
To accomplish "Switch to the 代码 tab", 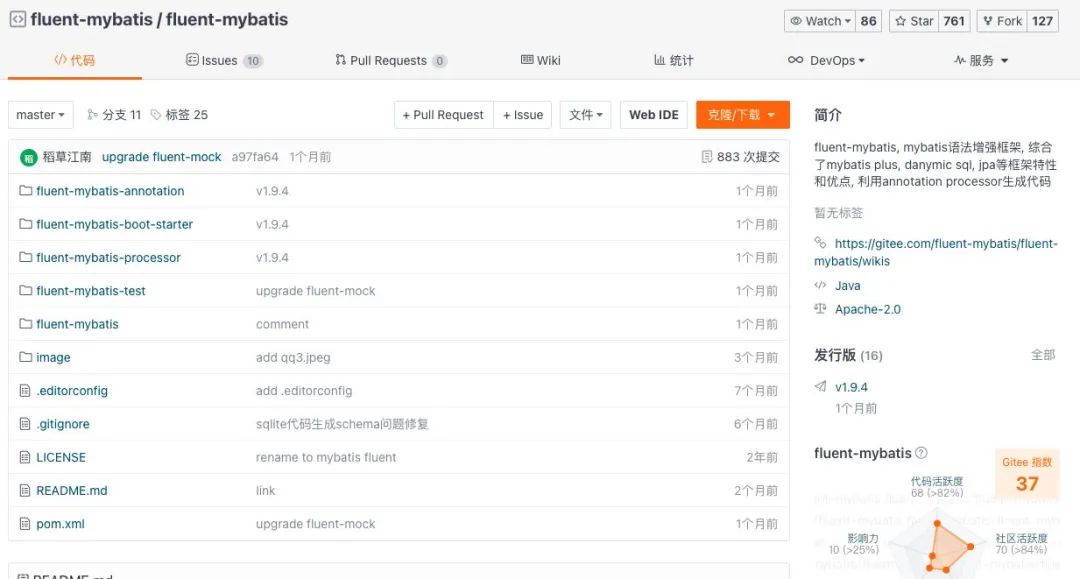I will tap(74, 61).
